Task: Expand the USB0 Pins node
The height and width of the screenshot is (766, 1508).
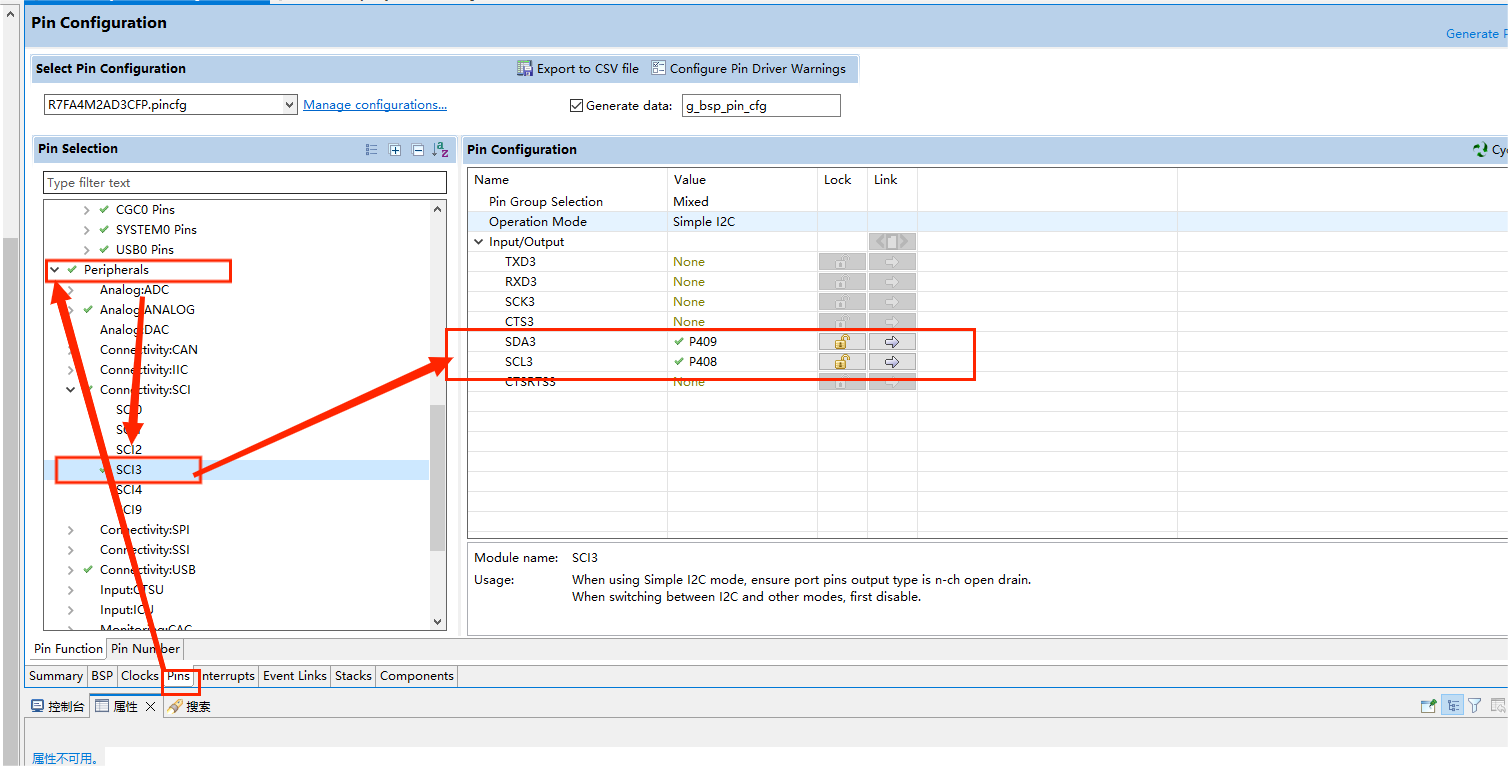Action: click(87, 250)
